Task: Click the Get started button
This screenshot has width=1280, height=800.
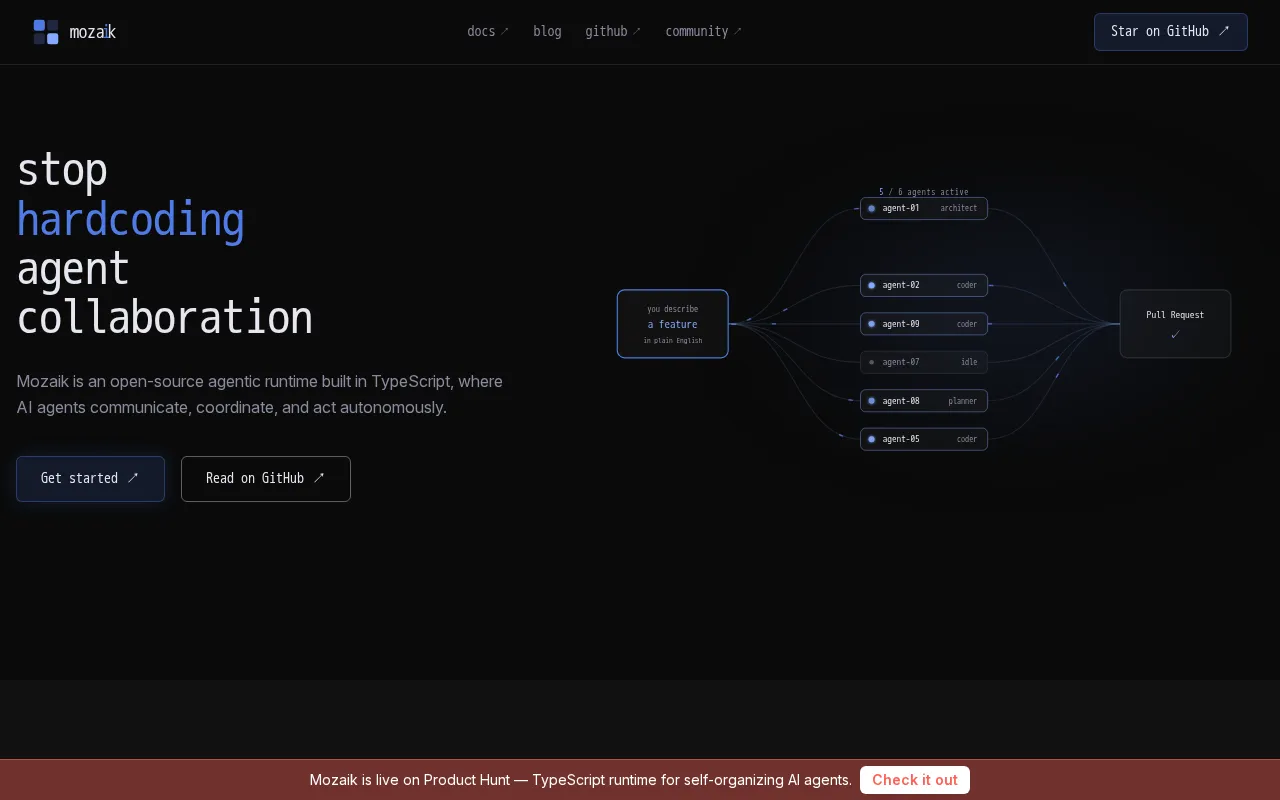Action: [90, 479]
